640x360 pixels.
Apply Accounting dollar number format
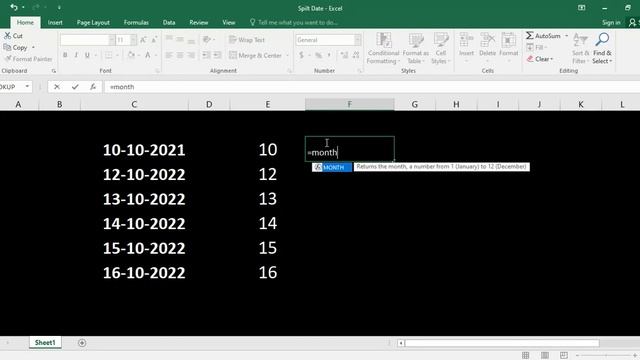click(x=301, y=55)
